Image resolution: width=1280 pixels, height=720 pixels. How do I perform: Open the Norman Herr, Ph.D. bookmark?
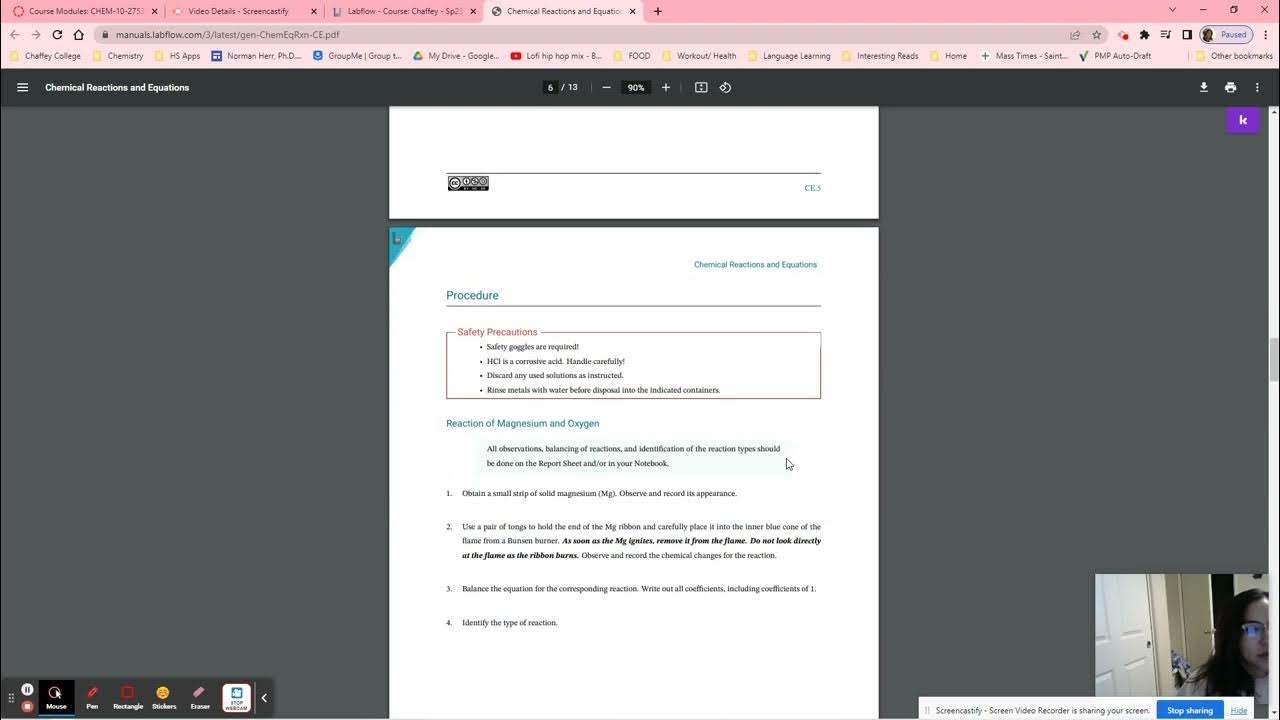(256, 56)
